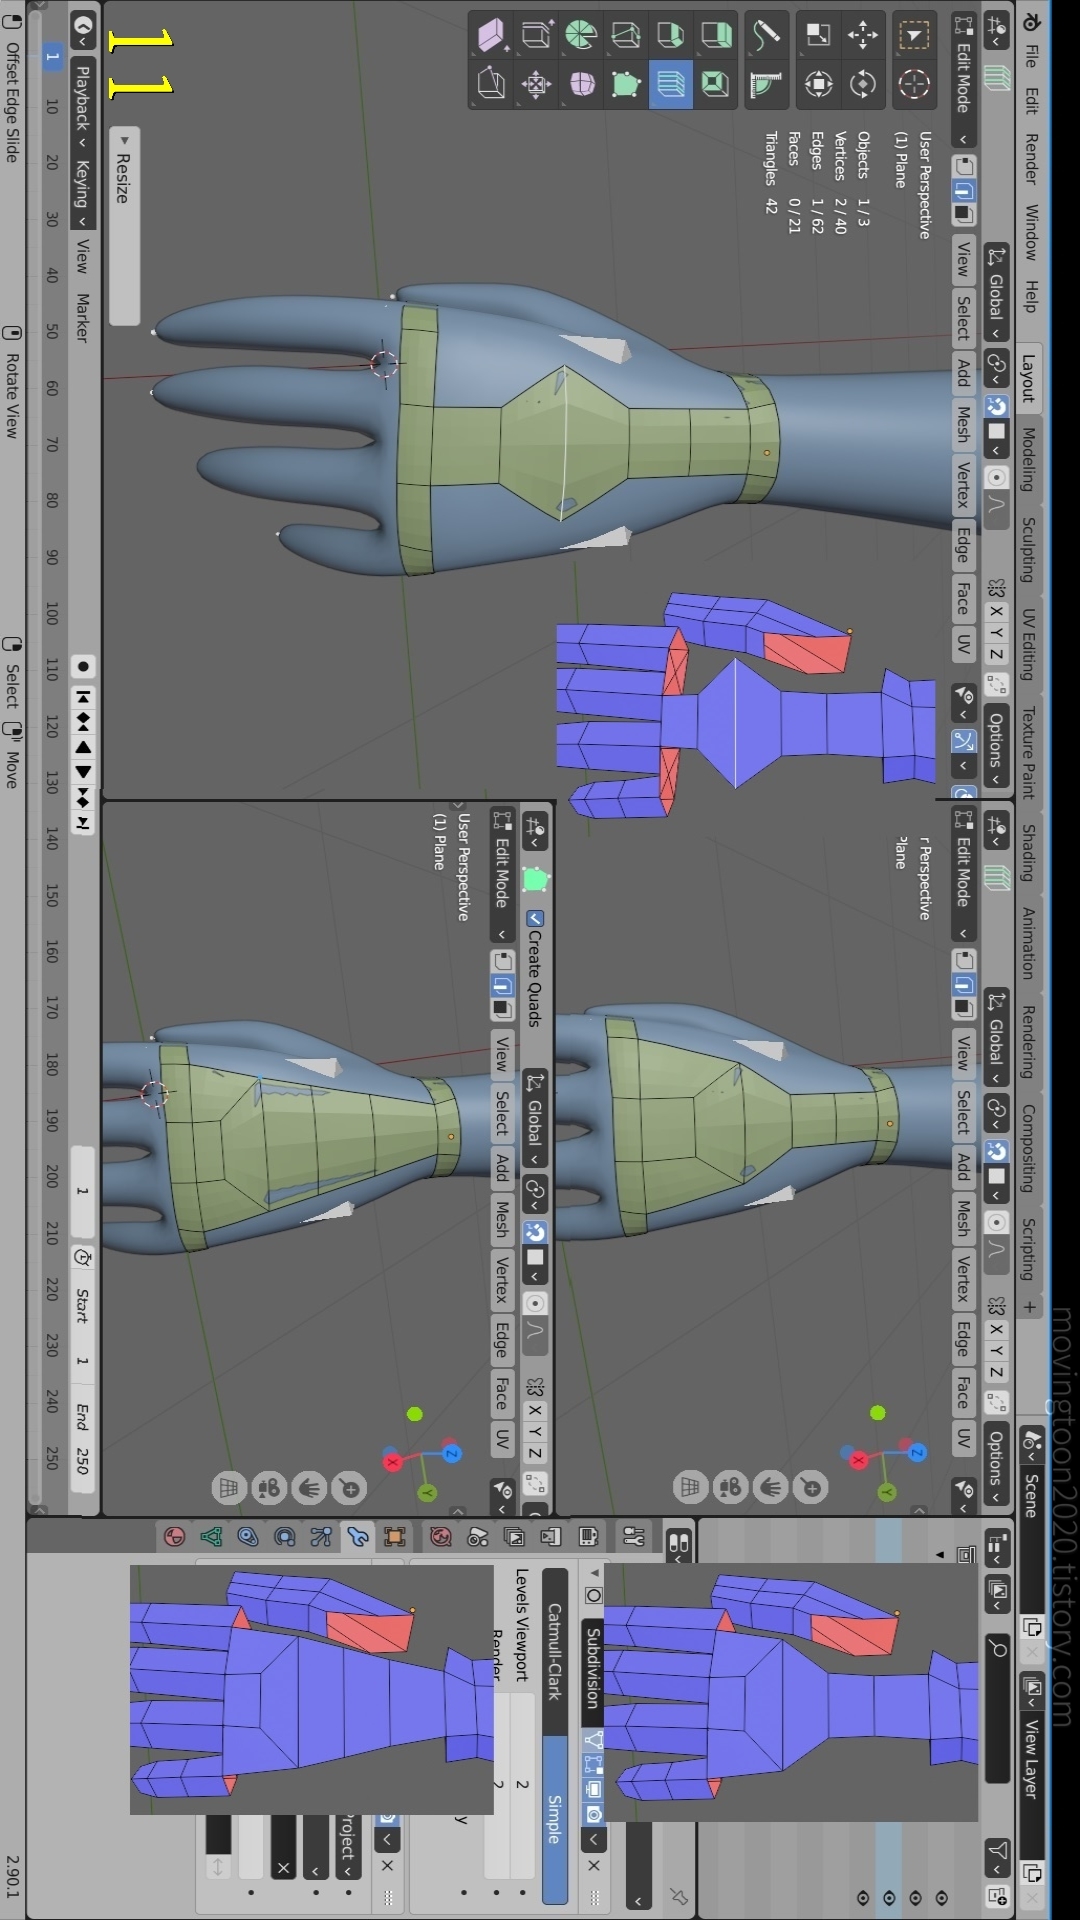Screen dimensions: 1080x1920
Task: Open the Render menu
Action: (x=1030, y=158)
